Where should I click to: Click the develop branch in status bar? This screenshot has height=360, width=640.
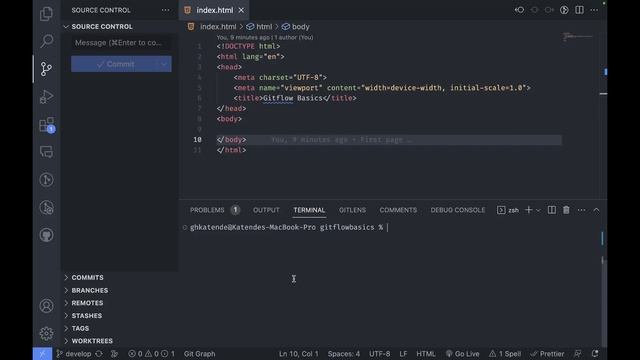tap(74, 354)
